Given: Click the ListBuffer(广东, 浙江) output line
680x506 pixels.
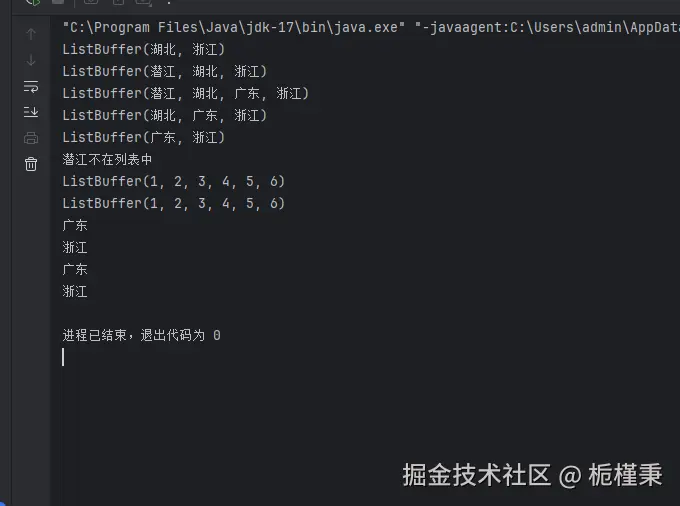Looking at the screenshot, I should (x=144, y=137).
